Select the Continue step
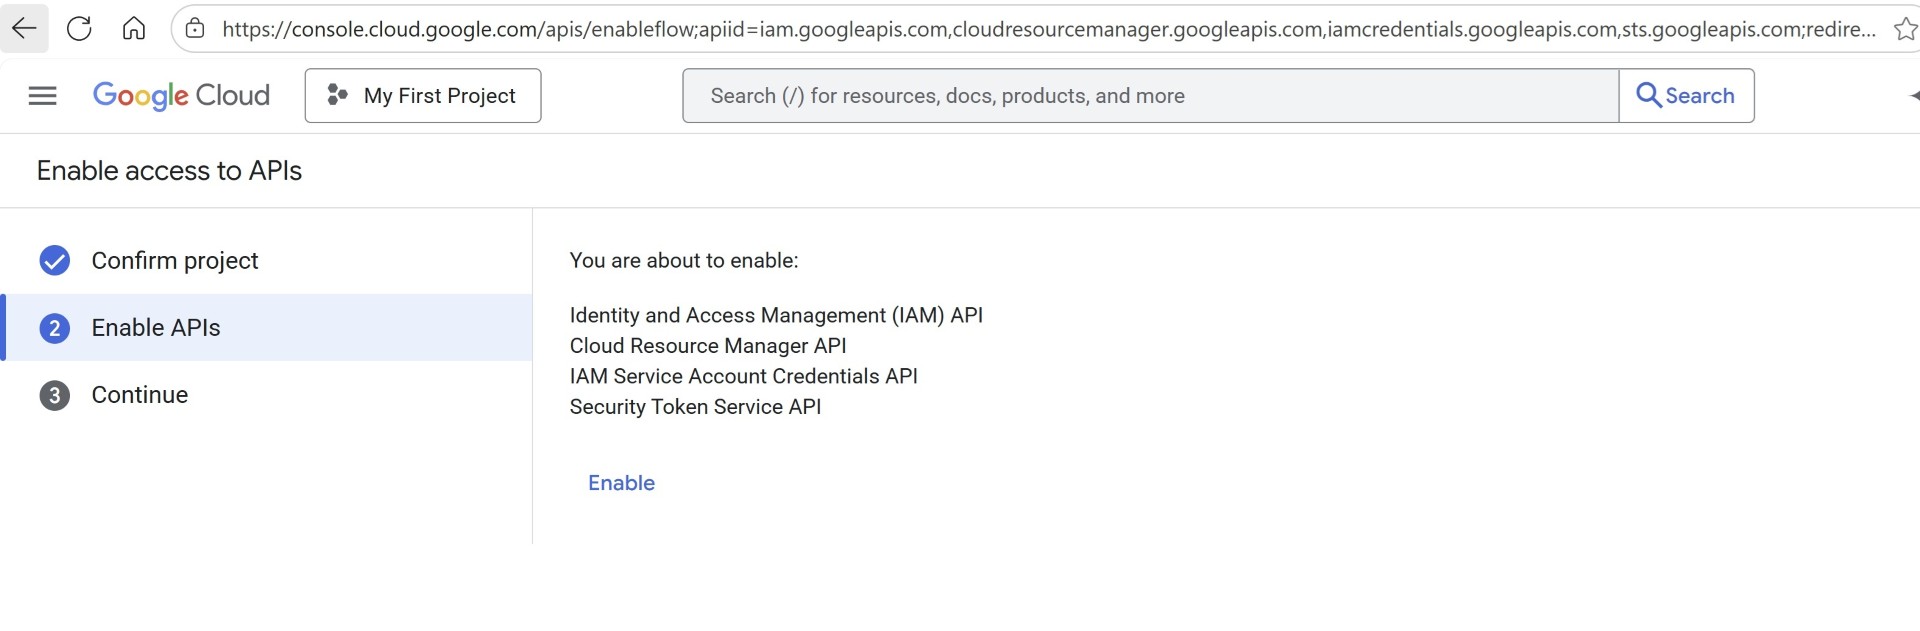1920x631 pixels. point(266,395)
